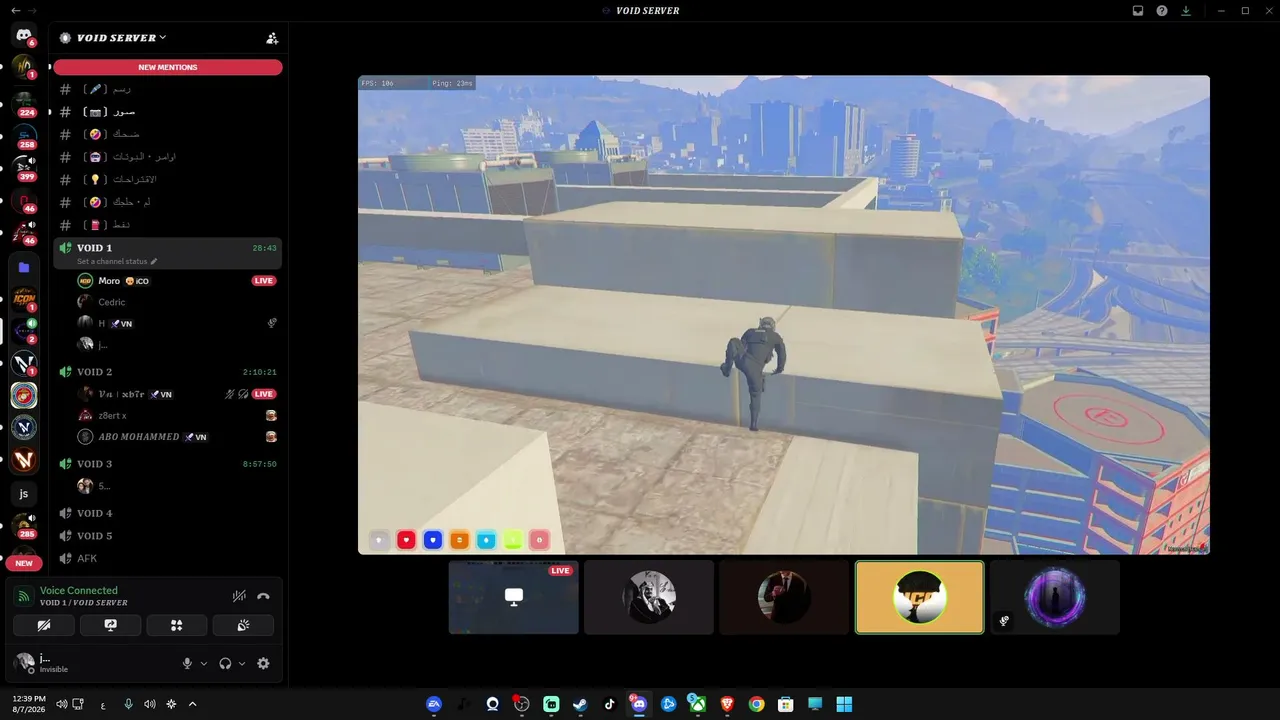Click the NEW pill in server list

point(24,563)
